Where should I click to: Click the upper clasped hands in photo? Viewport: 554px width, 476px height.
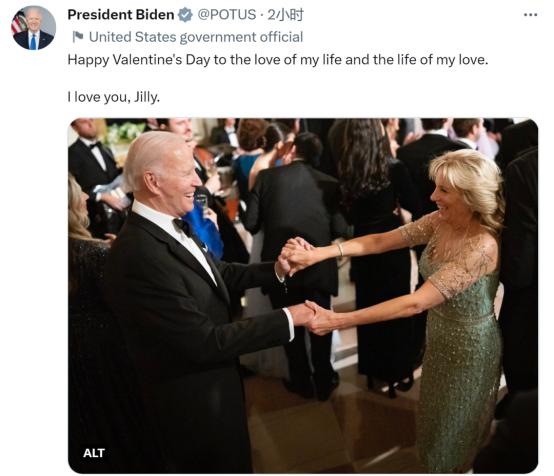[x=297, y=255]
